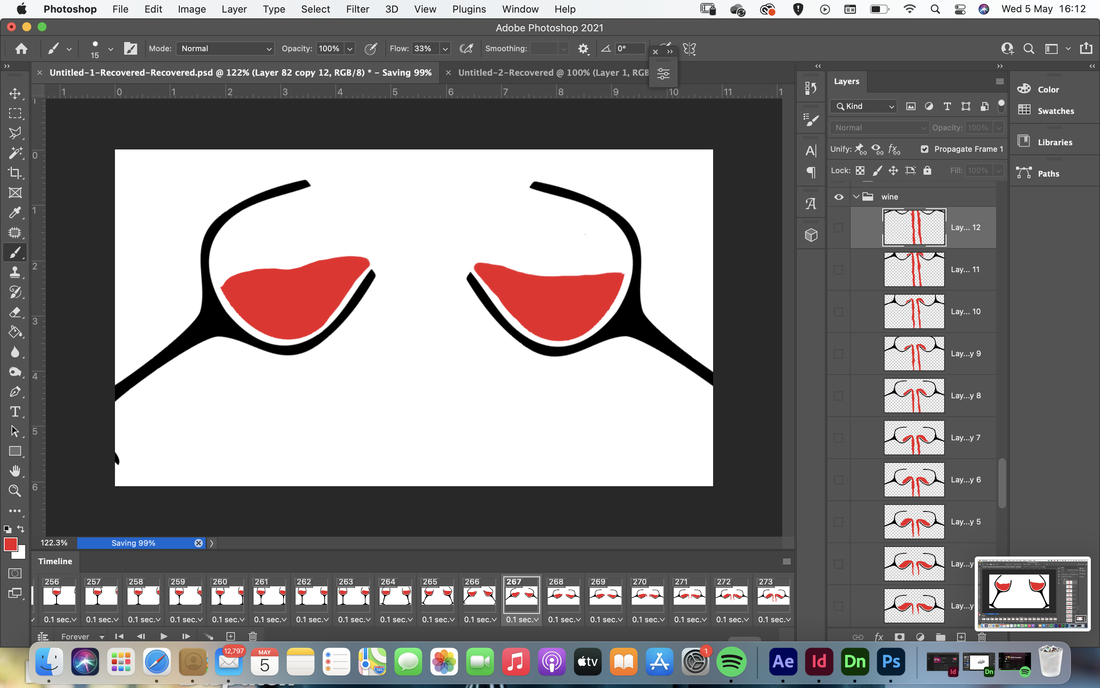Select the Horizontal Type tool
Viewport: 1100px width, 688px height.
coord(15,412)
